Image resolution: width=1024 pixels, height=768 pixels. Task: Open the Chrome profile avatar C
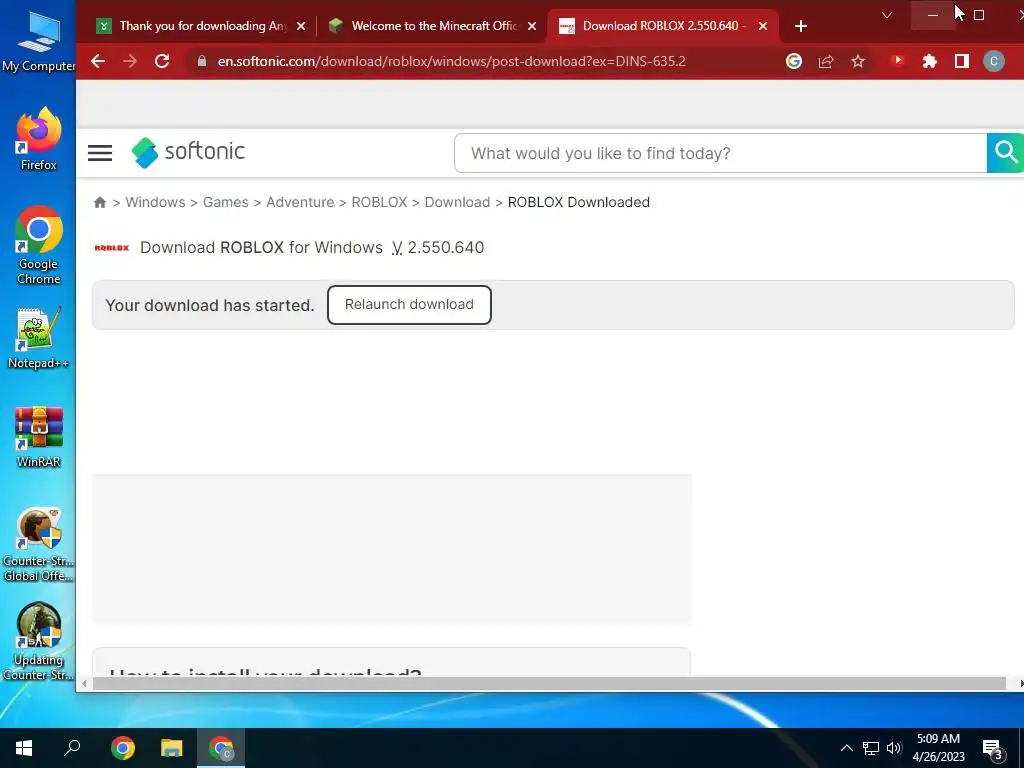993,61
